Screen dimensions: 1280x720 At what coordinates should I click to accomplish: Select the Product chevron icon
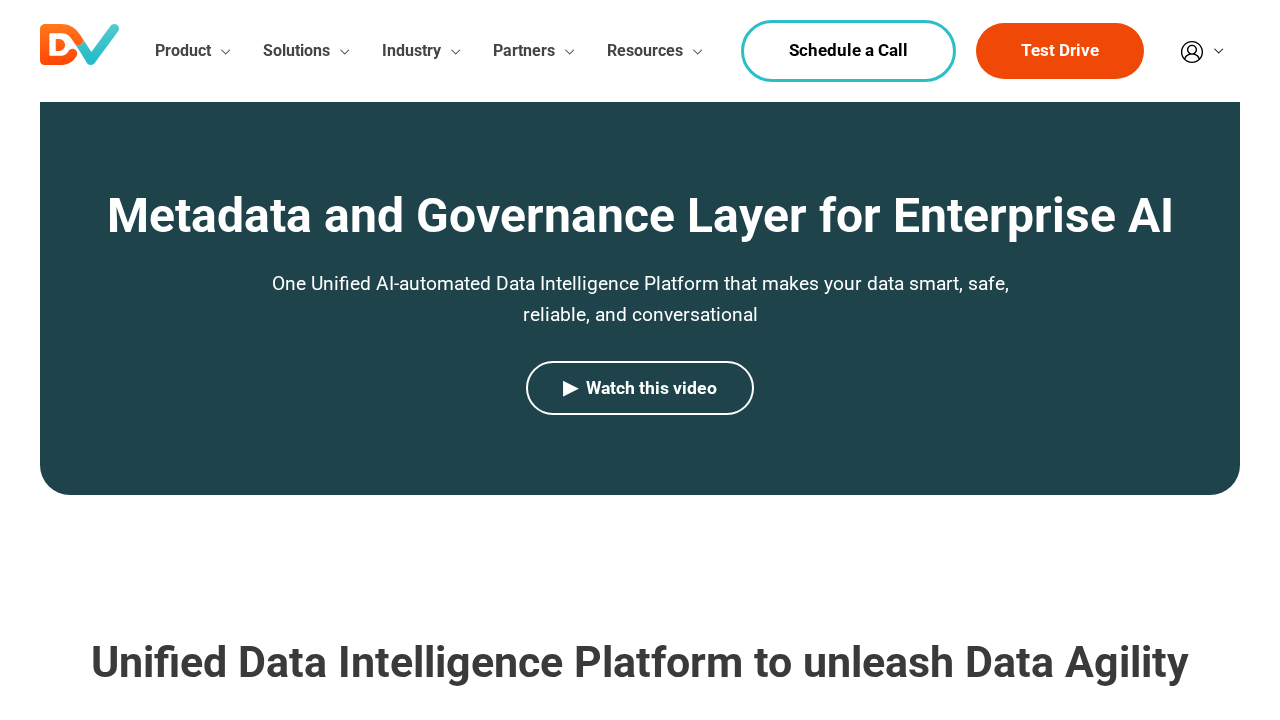(x=224, y=49)
